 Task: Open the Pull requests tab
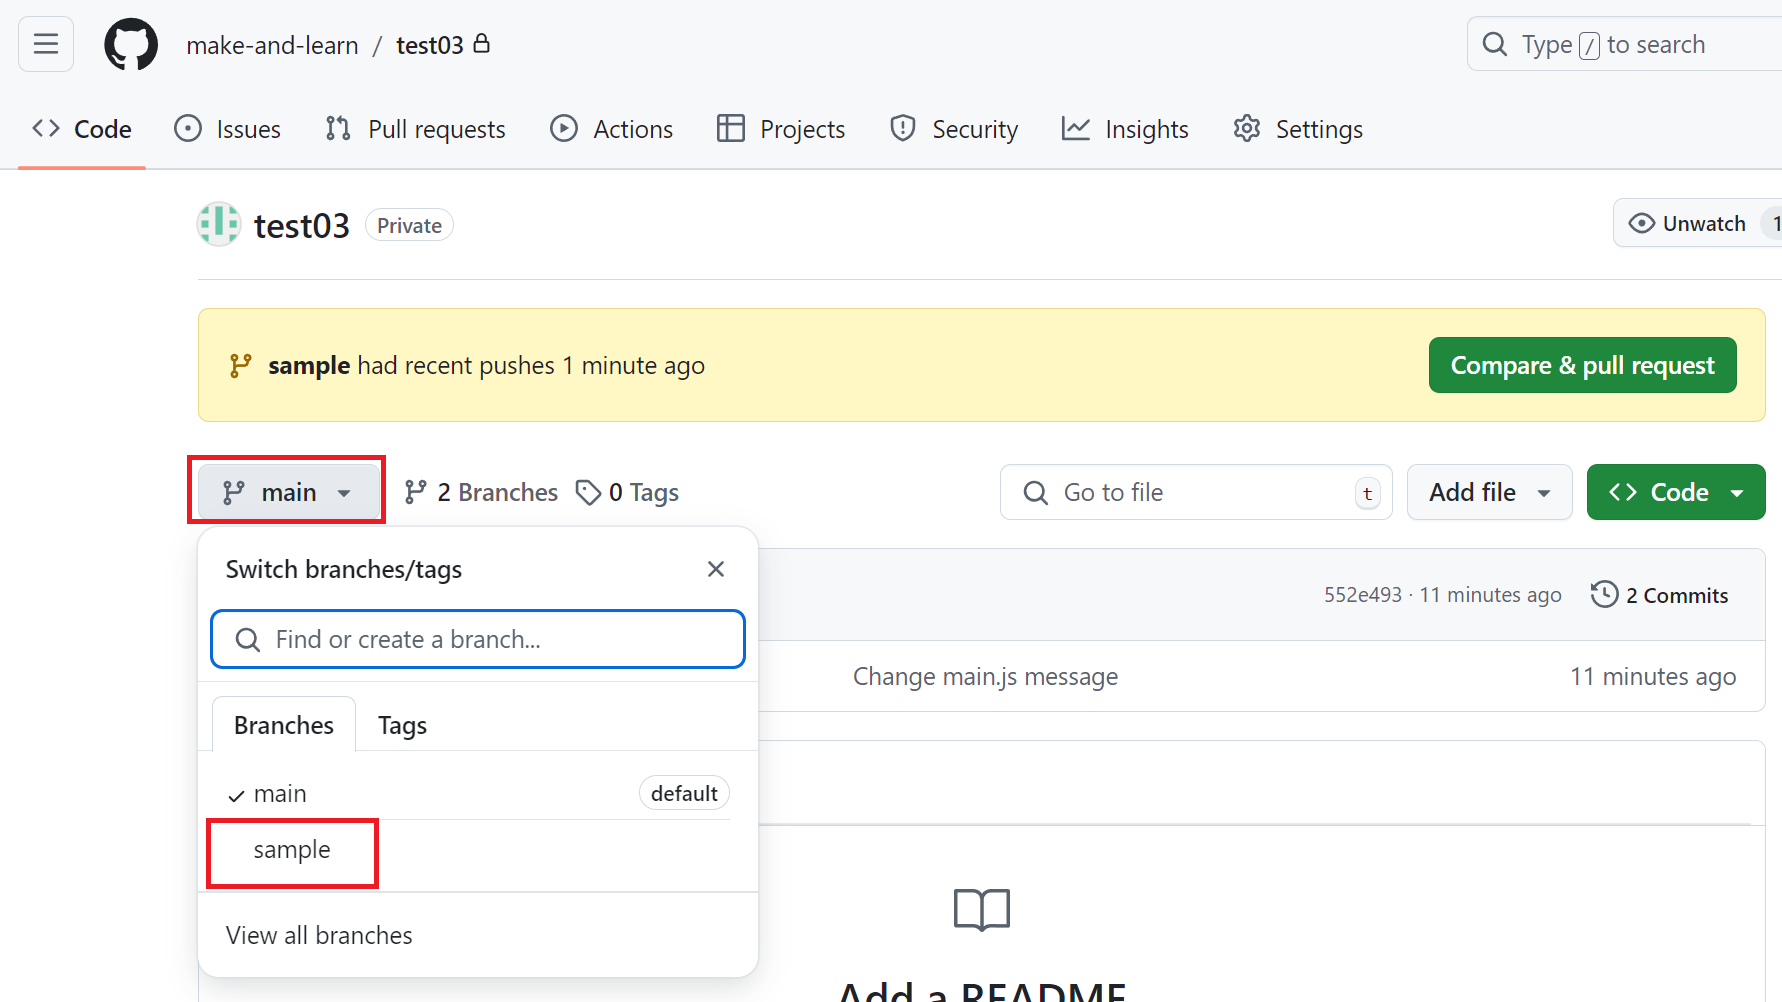click(x=415, y=129)
